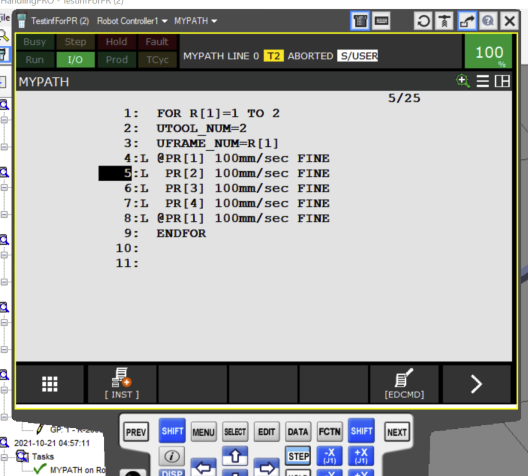
Task: Click the info (i) key
Action: point(172,456)
